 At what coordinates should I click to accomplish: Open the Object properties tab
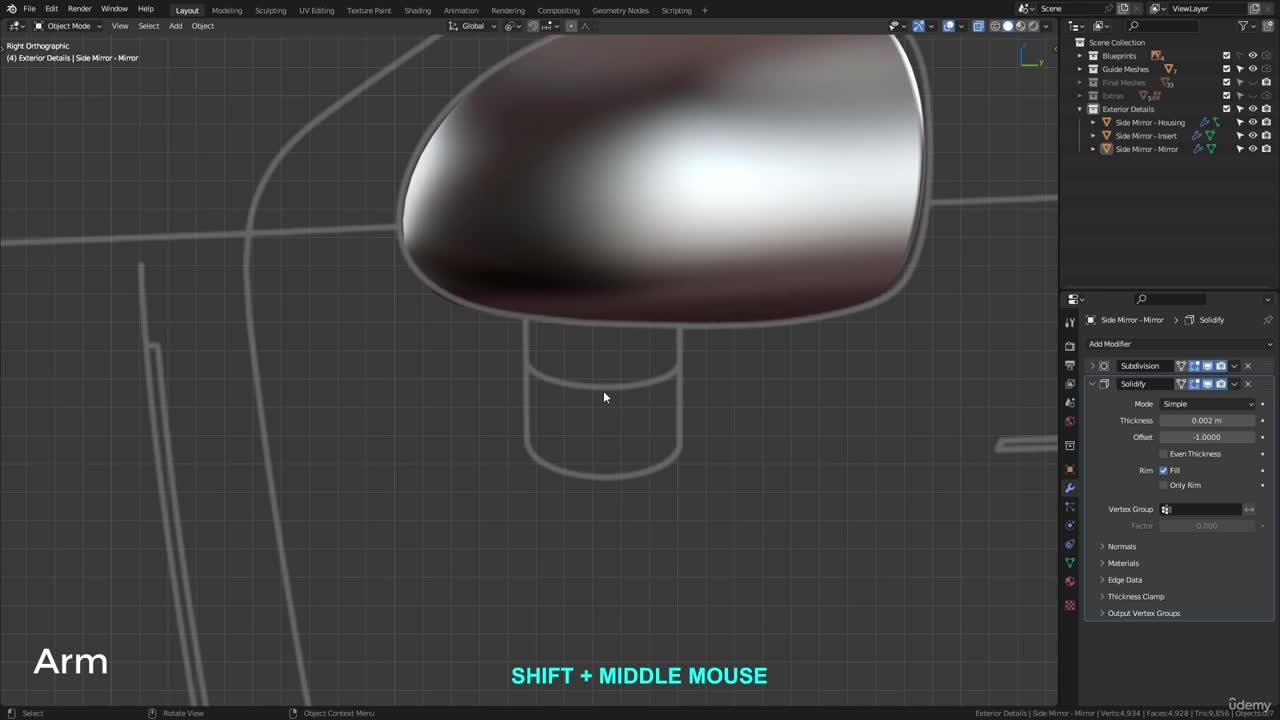click(1070, 469)
